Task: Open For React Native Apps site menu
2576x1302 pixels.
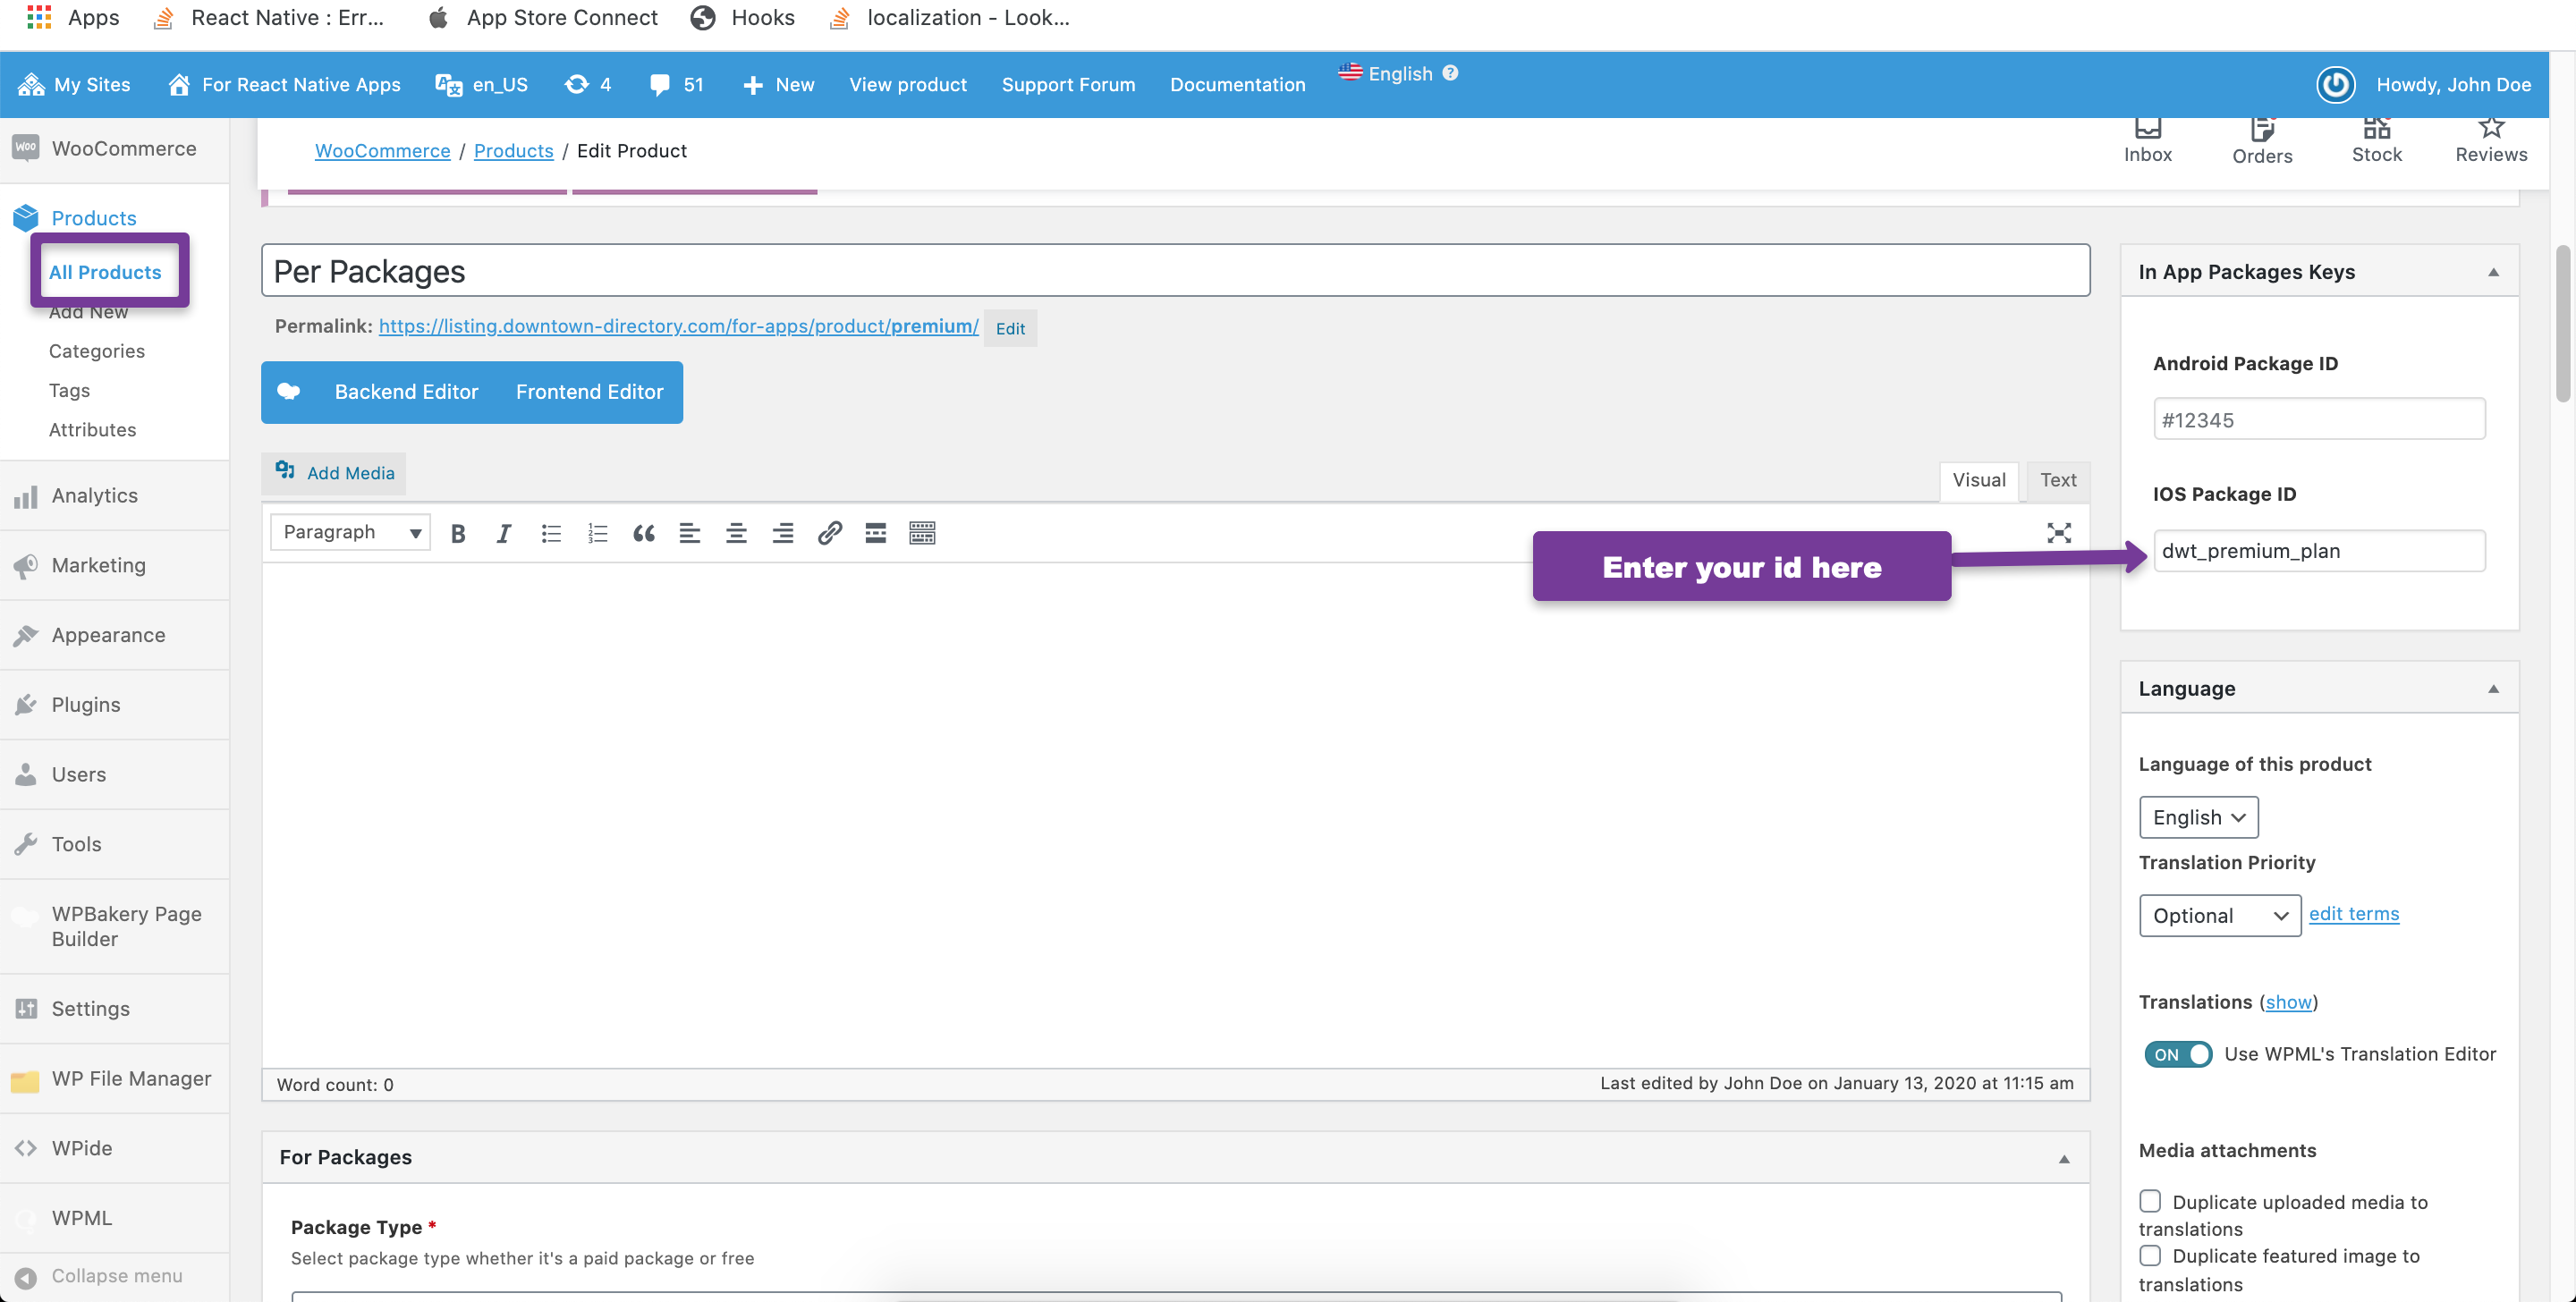Action: click(x=284, y=85)
